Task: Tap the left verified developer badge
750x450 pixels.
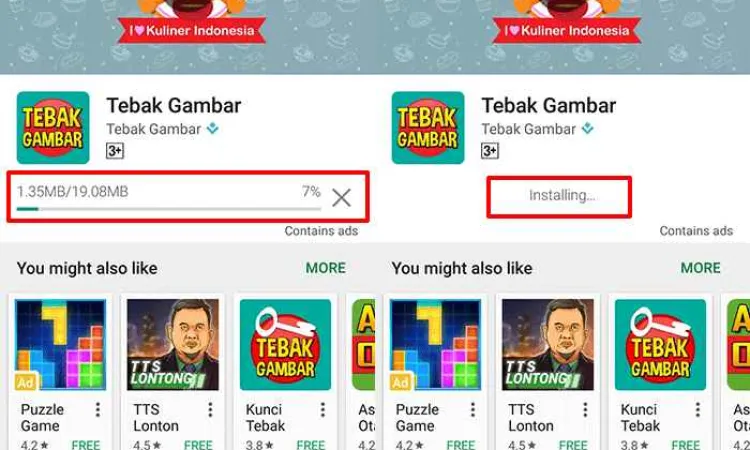Action: [x=213, y=128]
